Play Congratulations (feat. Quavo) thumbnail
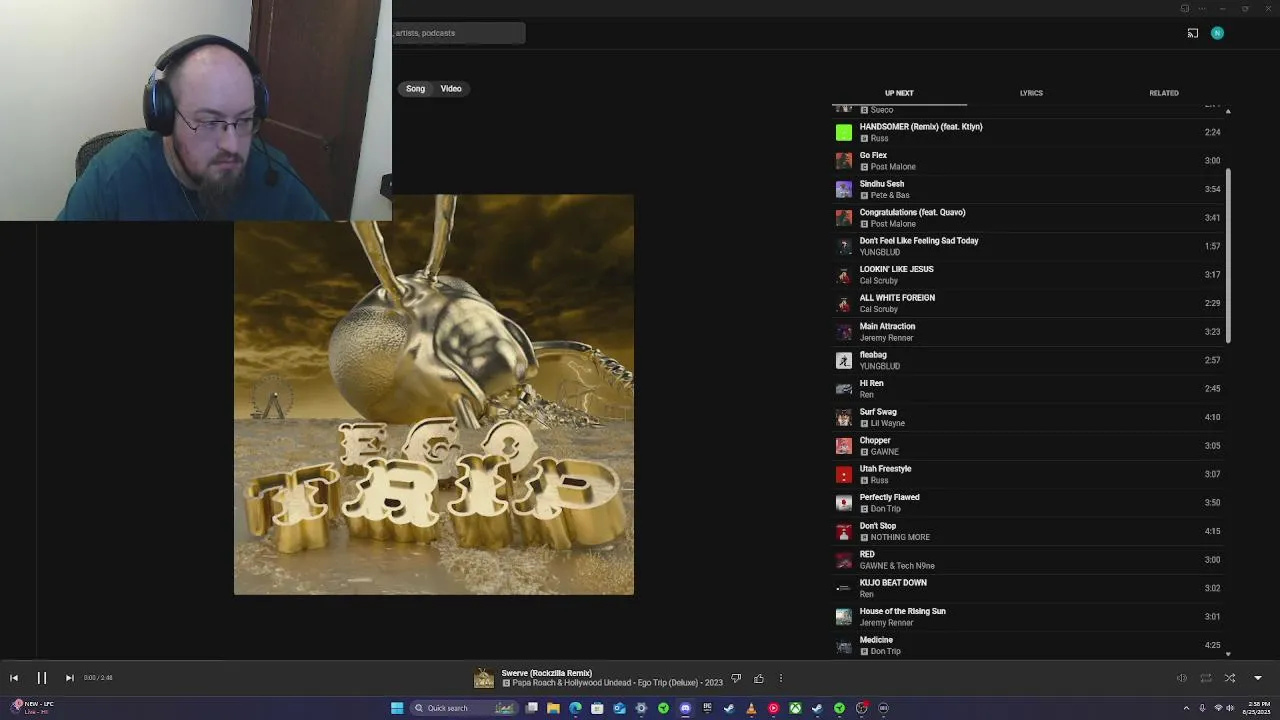 tap(844, 217)
